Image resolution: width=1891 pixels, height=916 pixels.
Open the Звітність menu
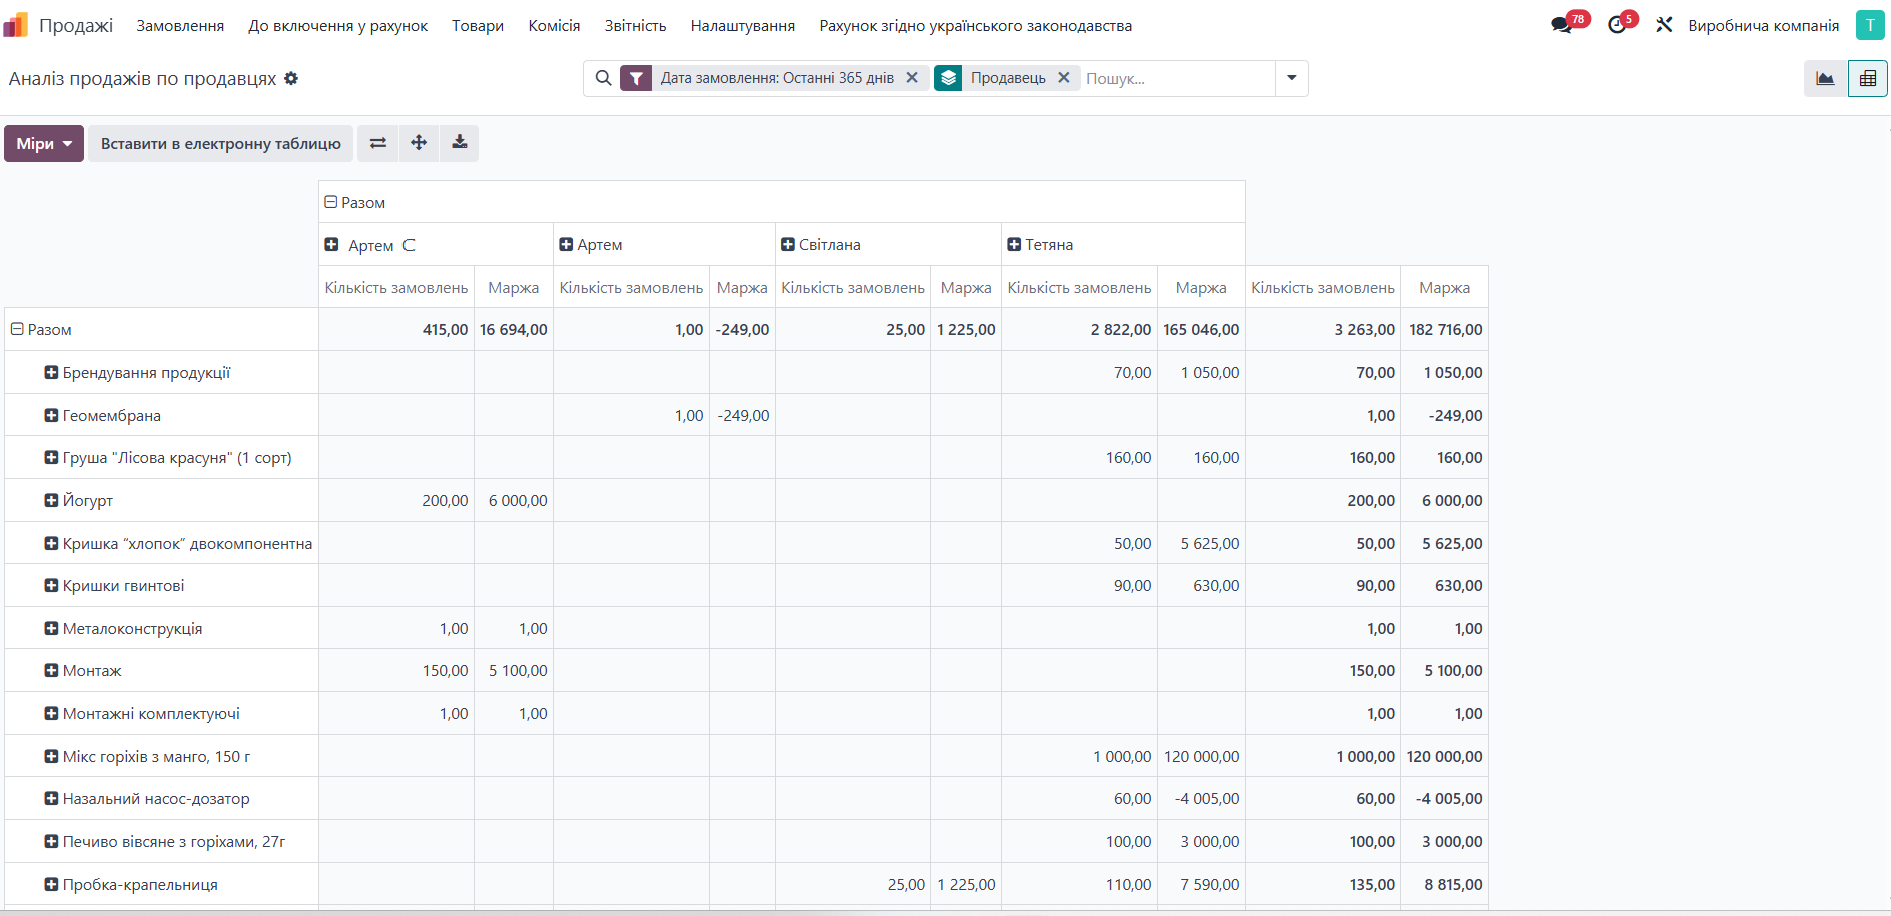coord(635,26)
